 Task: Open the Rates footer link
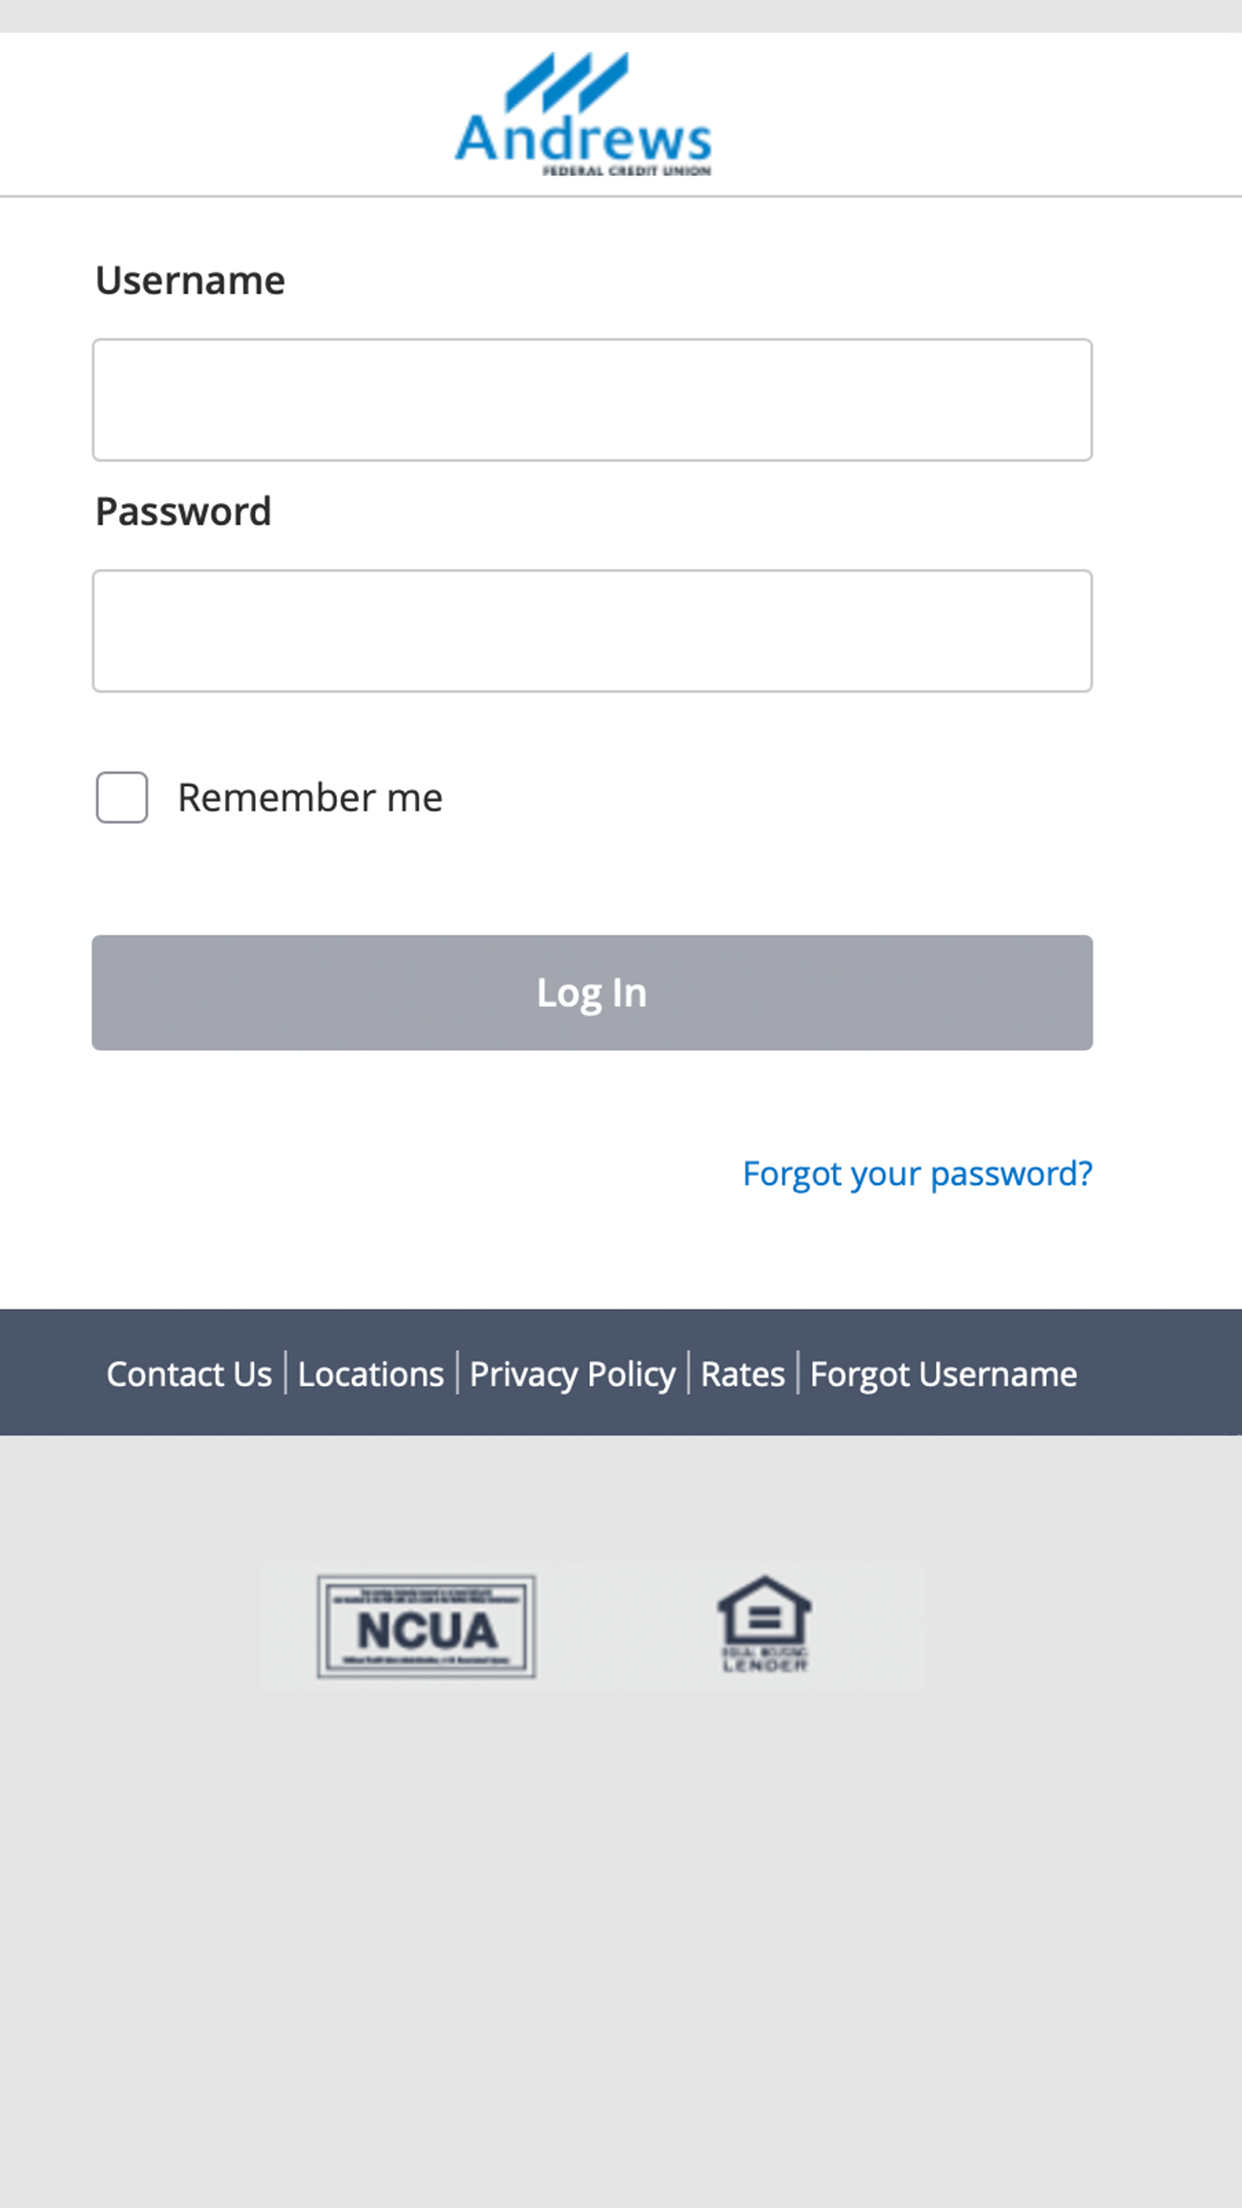[743, 1374]
